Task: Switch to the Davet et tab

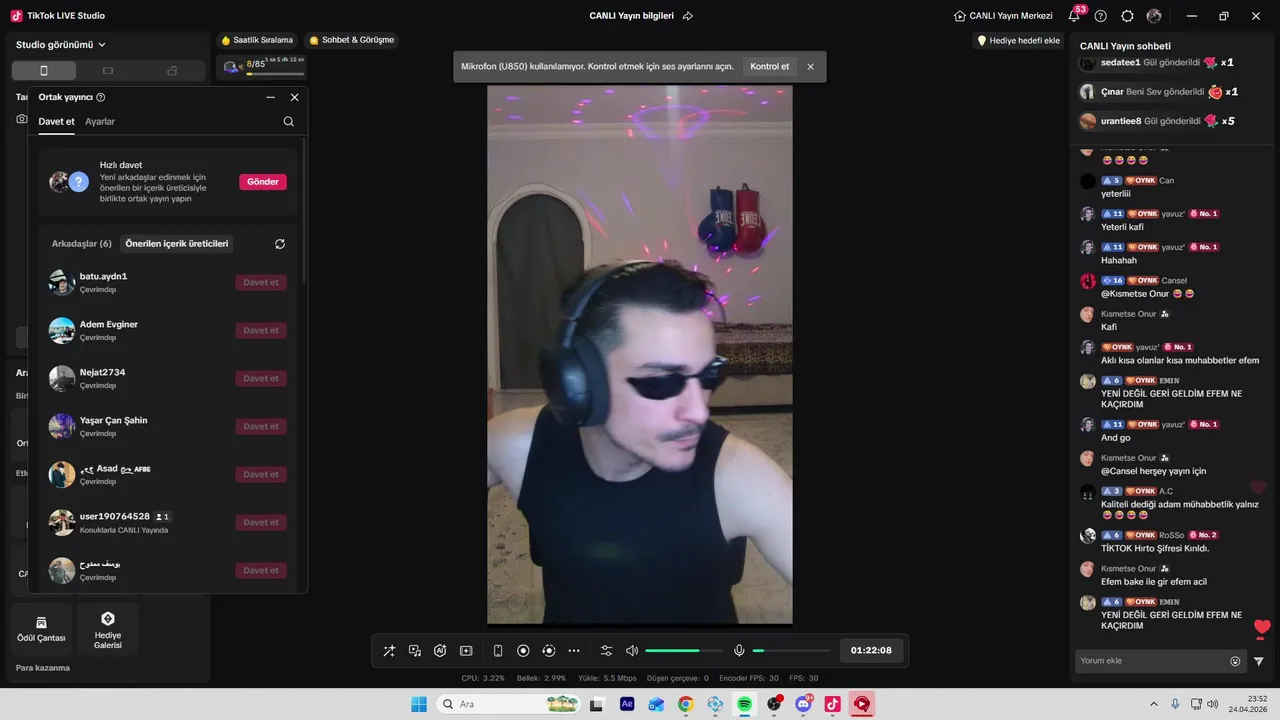Action: 56,121
